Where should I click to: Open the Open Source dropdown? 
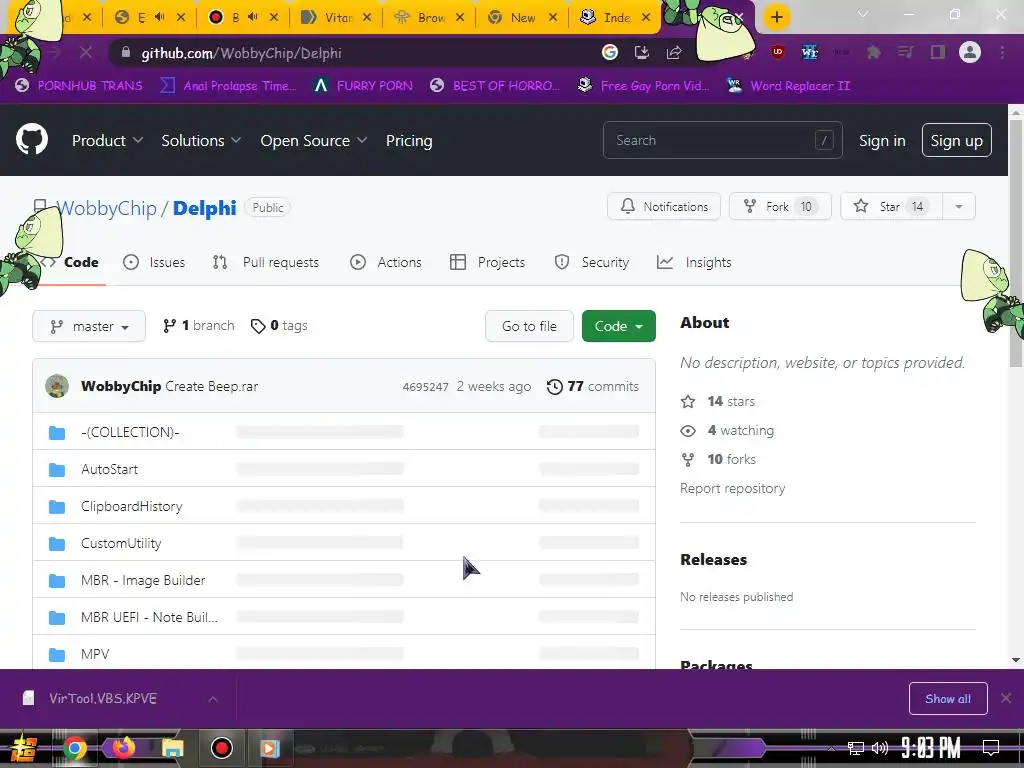point(313,140)
